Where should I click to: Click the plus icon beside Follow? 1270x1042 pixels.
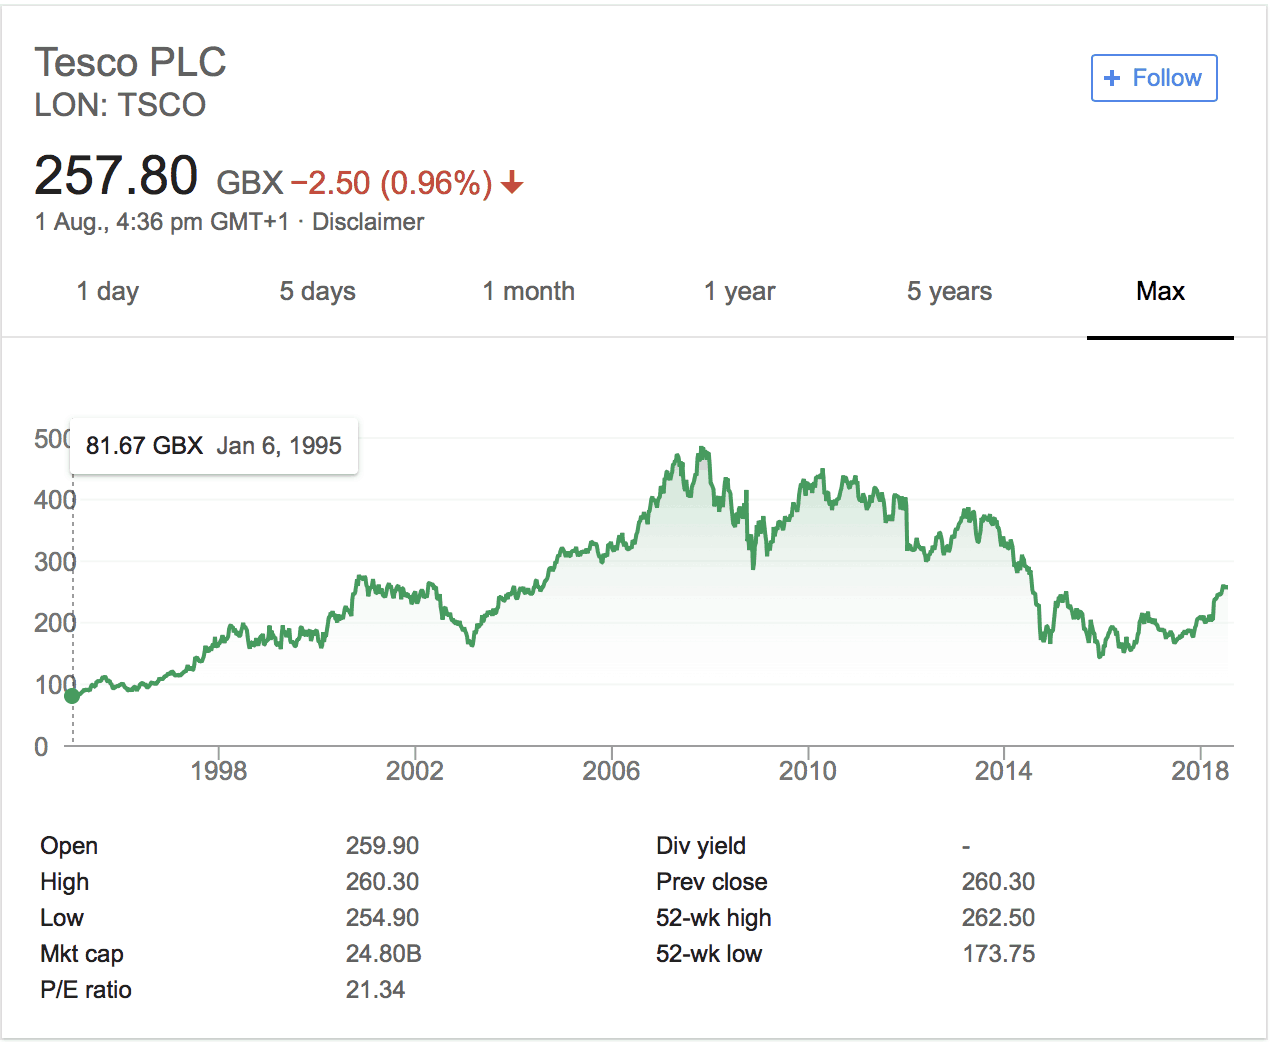click(1112, 78)
